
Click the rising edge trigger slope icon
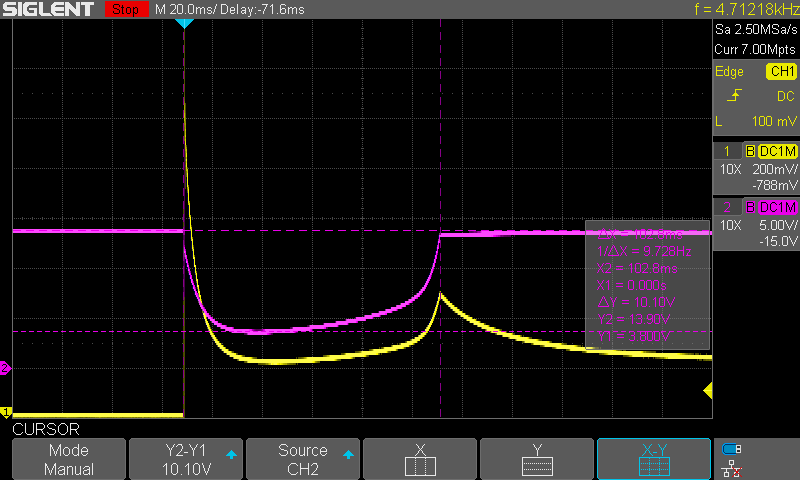(x=734, y=95)
